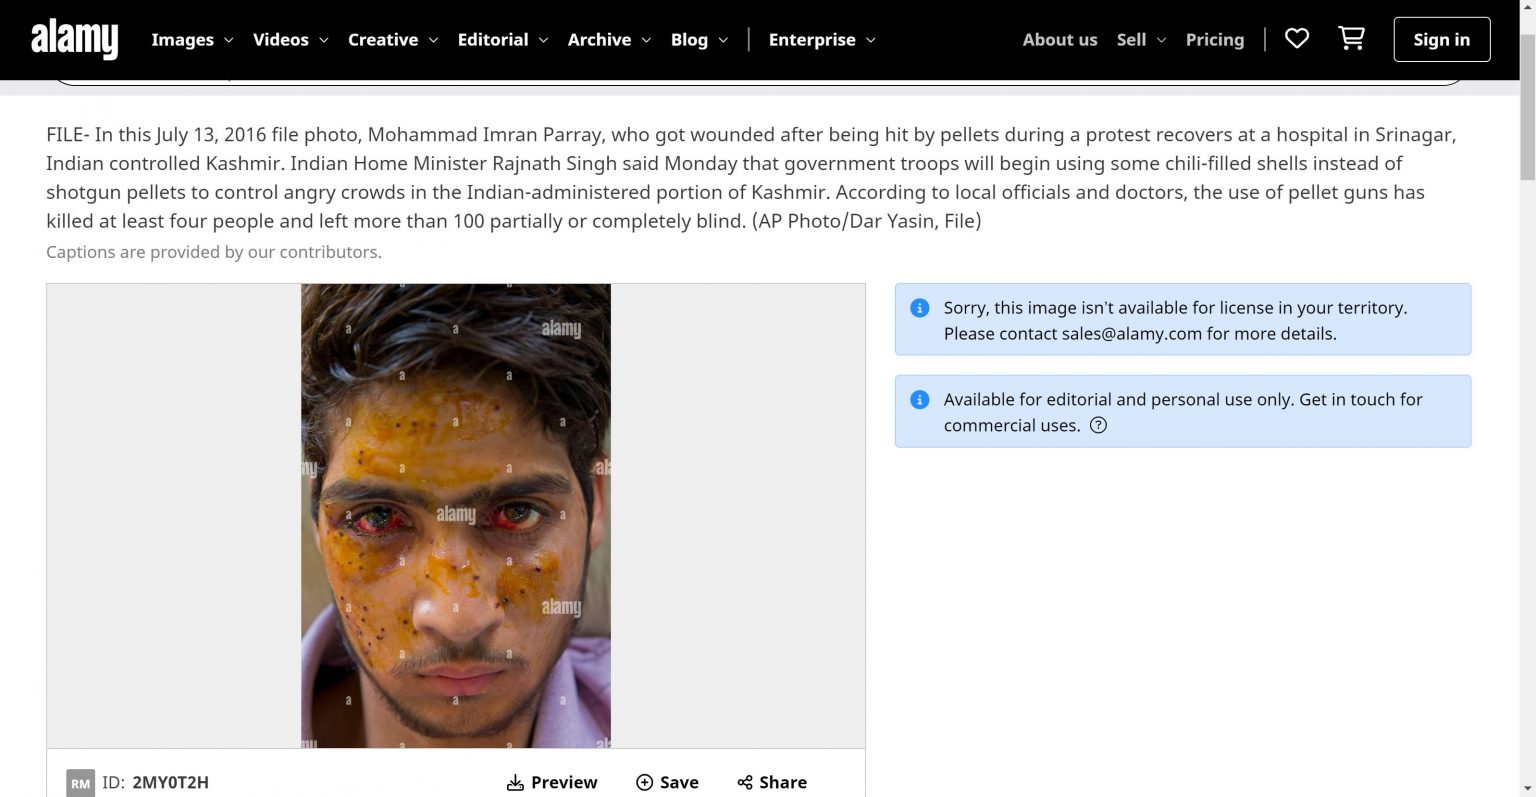Screen dimensions: 1536x797
Task: Click 'Captions are provided by our contributors.' text
Action: [214, 252]
